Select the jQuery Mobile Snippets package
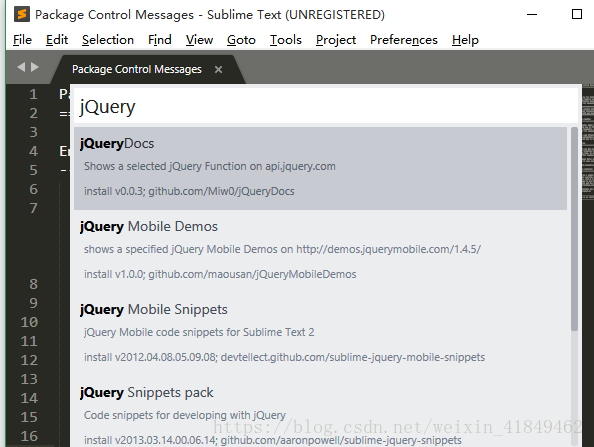594x447 pixels. 320,334
